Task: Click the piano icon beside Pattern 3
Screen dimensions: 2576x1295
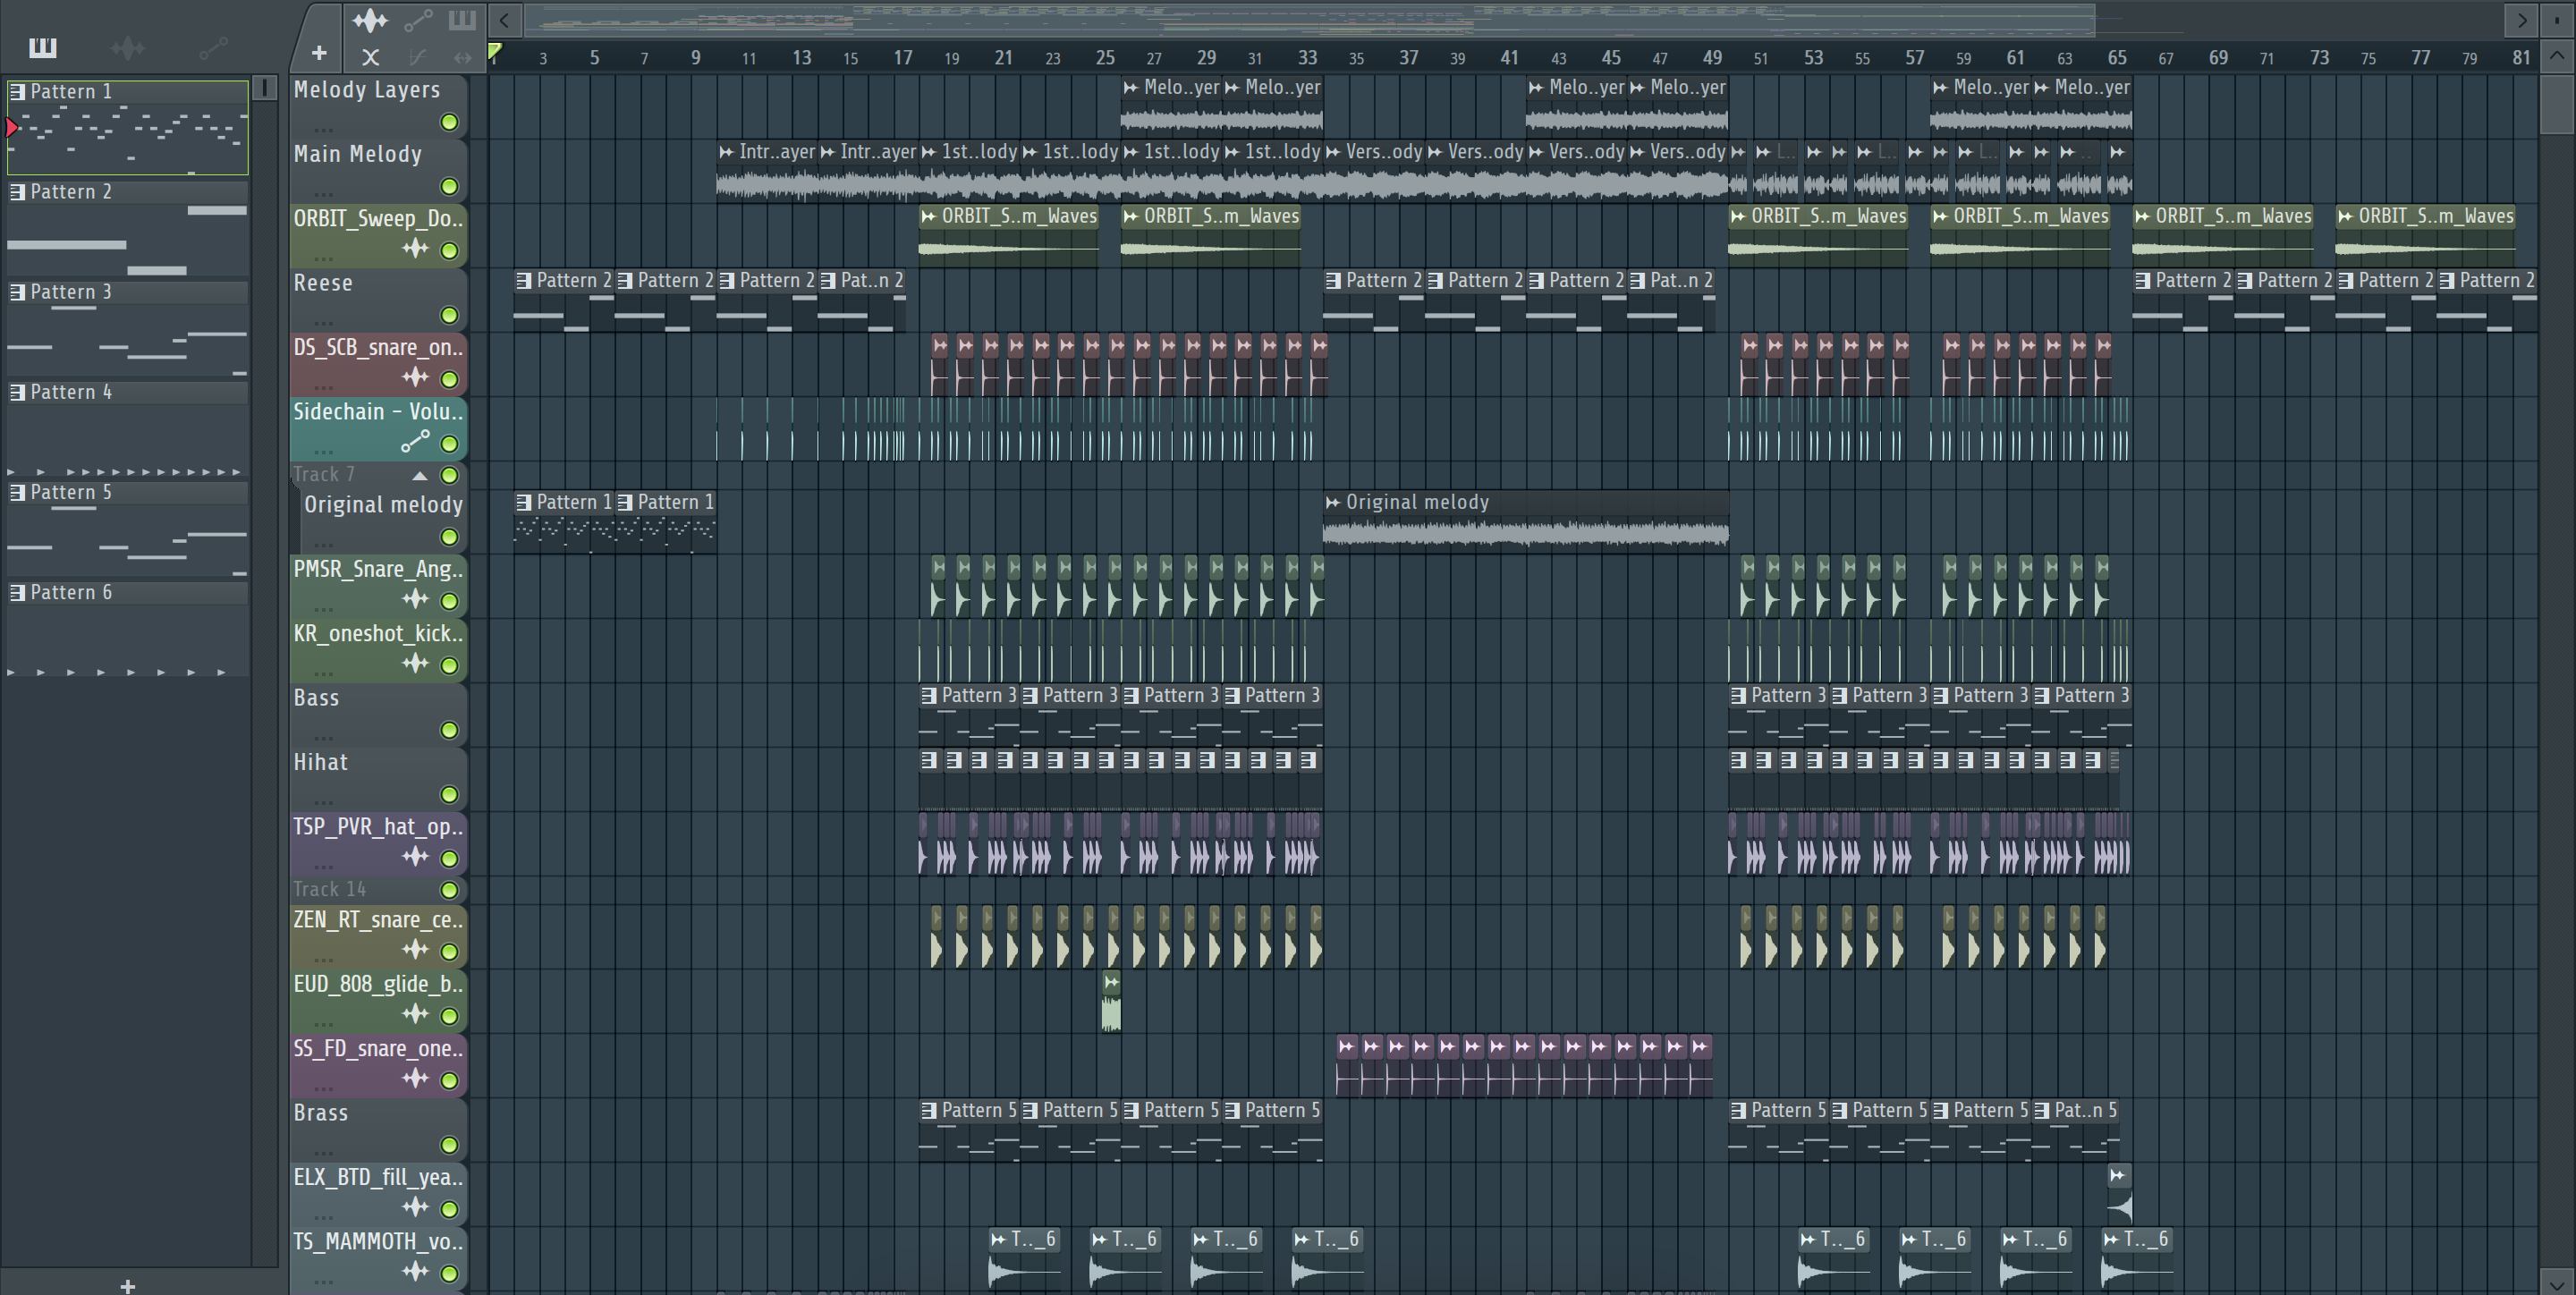Action: coord(17,292)
